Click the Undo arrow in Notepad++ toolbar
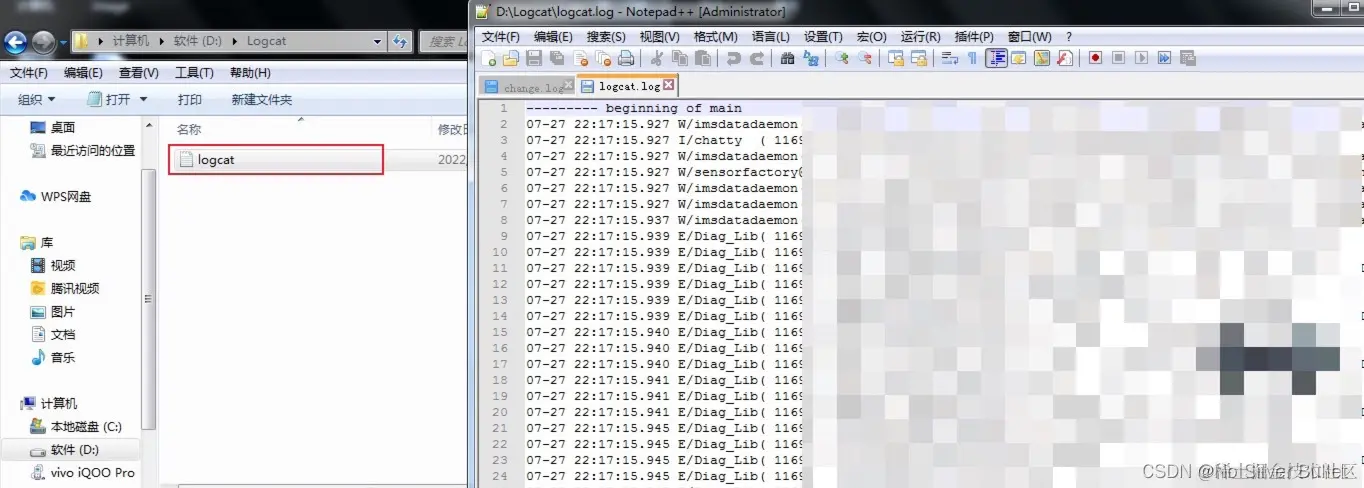The width and height of the screenshot is (1364, 488). [x=733, y=58]
